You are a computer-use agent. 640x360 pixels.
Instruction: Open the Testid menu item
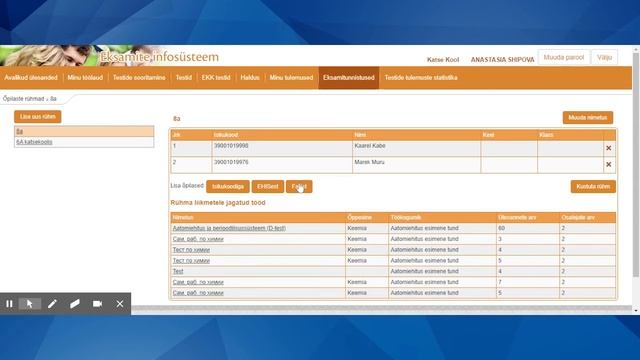[x=184, y=78]
